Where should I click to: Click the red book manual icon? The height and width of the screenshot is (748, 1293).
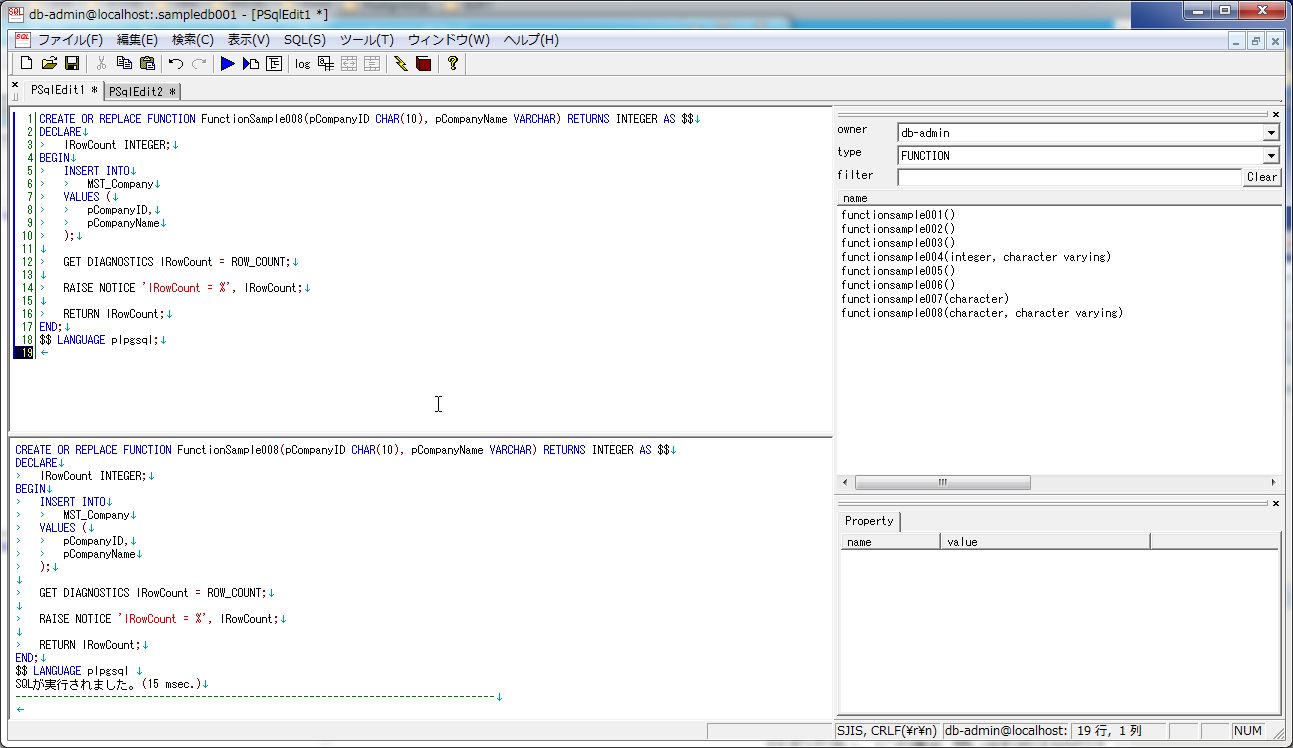422,63
